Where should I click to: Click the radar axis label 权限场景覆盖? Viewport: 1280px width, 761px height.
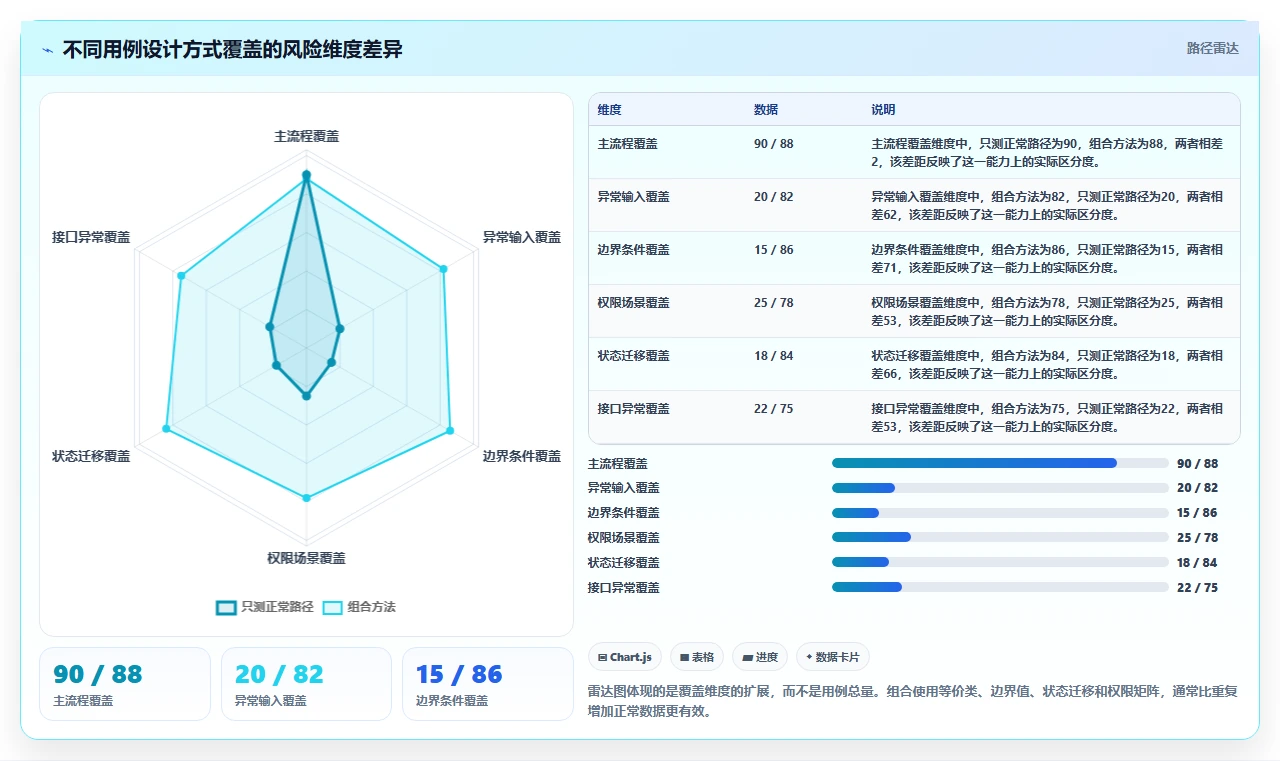click(307, 558)
